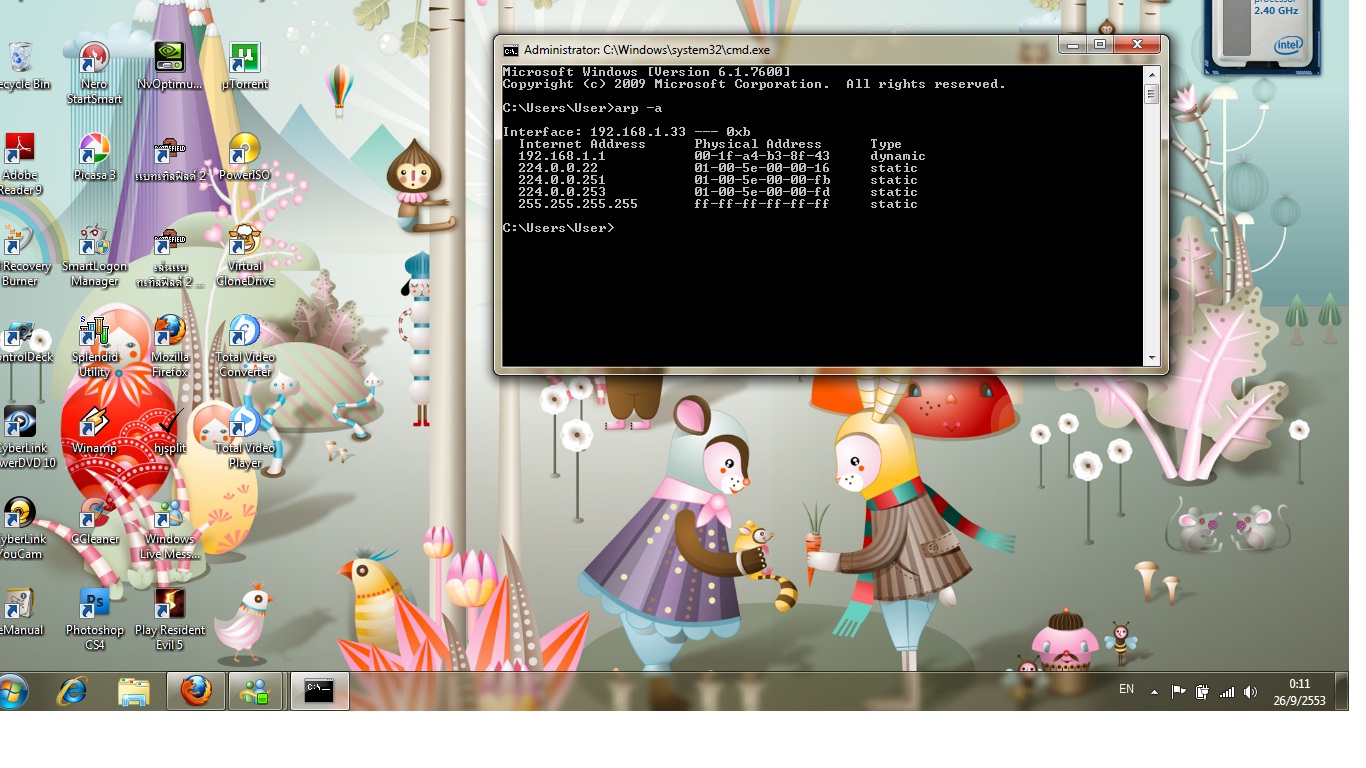This screenshot has height=768, width=1366.
Task: Launch Internet Explorer from the taskbar
Action: [x=72, y=691]
